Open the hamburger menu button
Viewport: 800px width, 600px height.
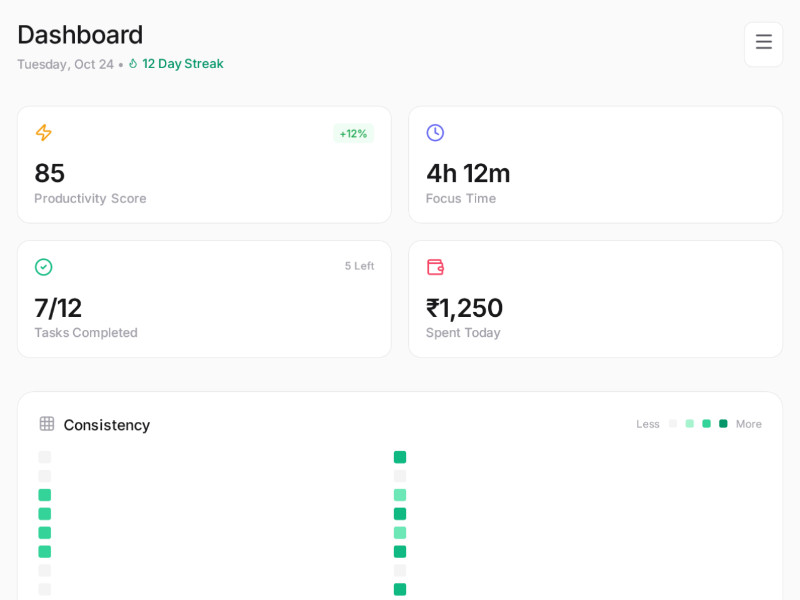(763, 43)
